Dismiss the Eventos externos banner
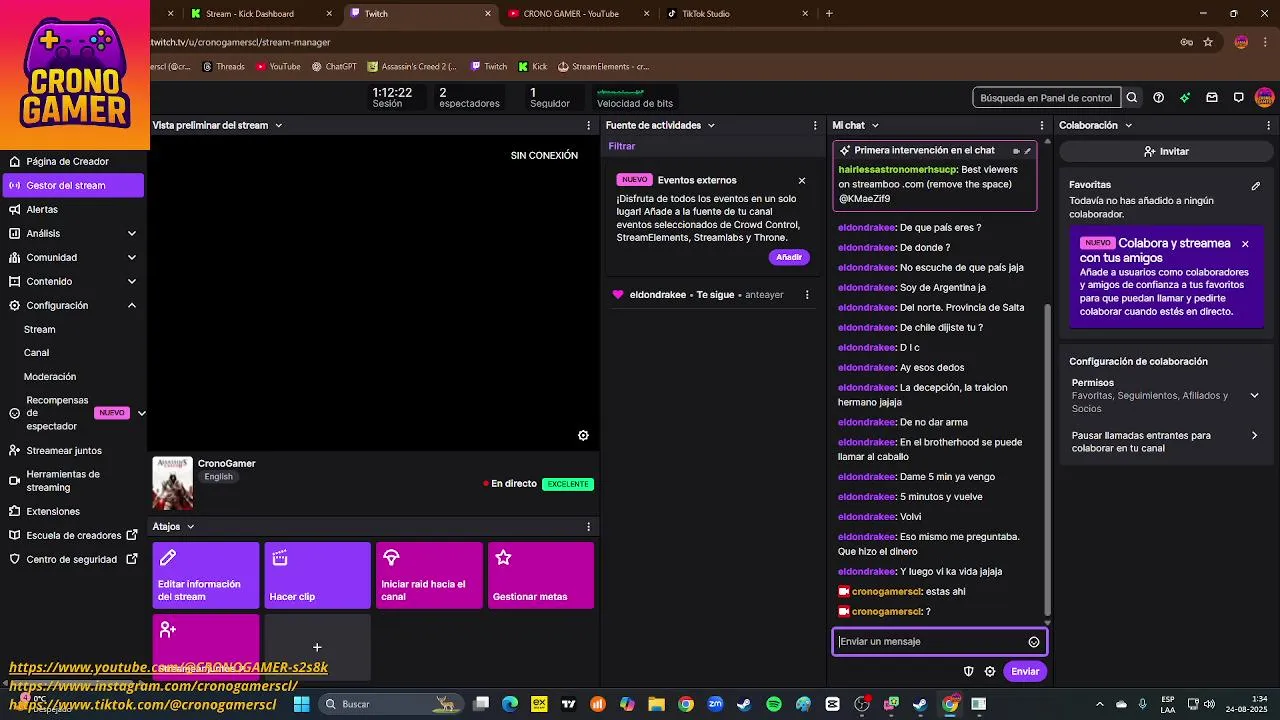This screenshot has width=1280, height=720. coord(802,181)
